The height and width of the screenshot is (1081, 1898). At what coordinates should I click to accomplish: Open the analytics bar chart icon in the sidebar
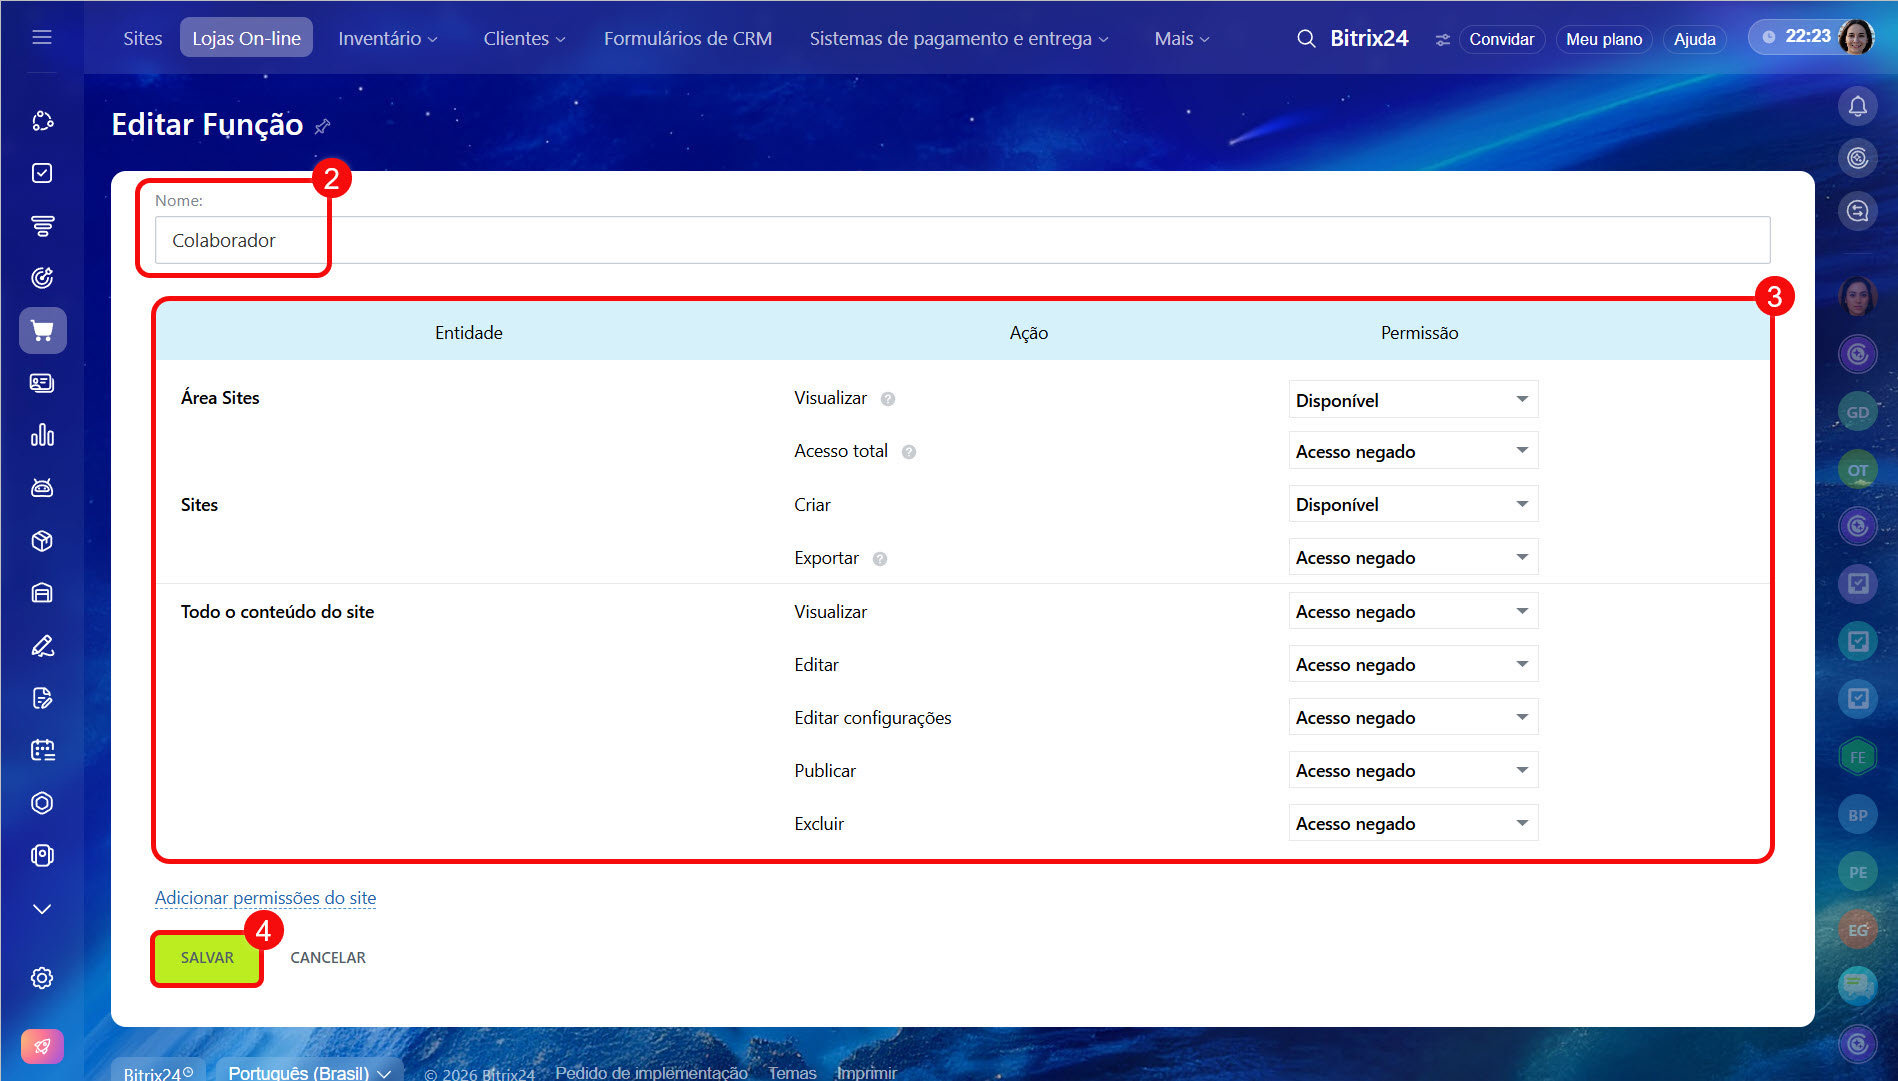[42, 435]
